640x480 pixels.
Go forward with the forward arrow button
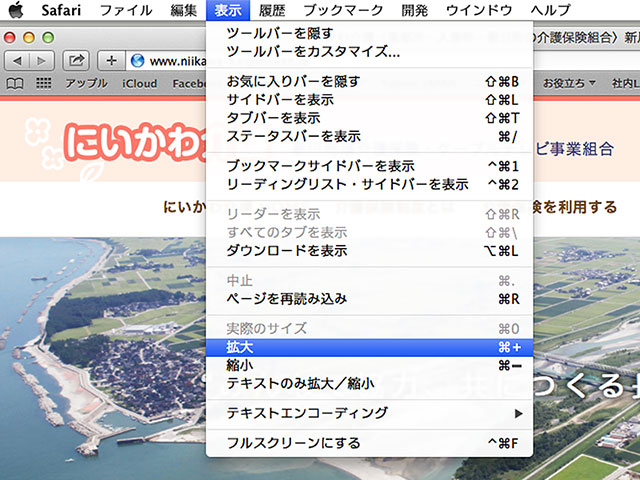click(x=42, y=61)
